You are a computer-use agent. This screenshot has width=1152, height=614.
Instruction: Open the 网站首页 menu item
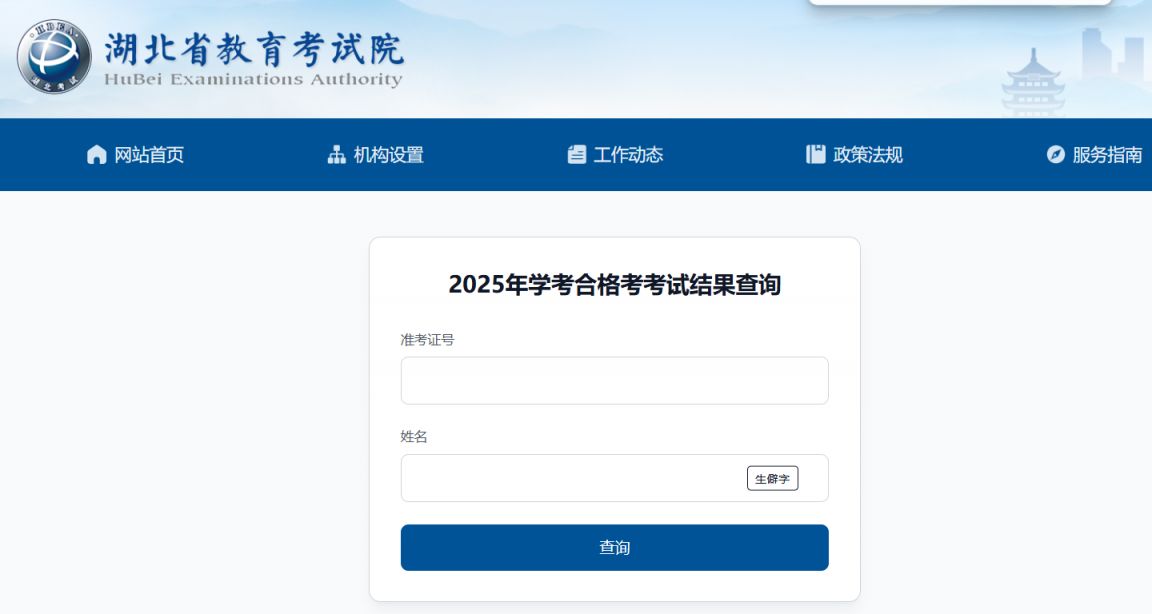[149, 155]
